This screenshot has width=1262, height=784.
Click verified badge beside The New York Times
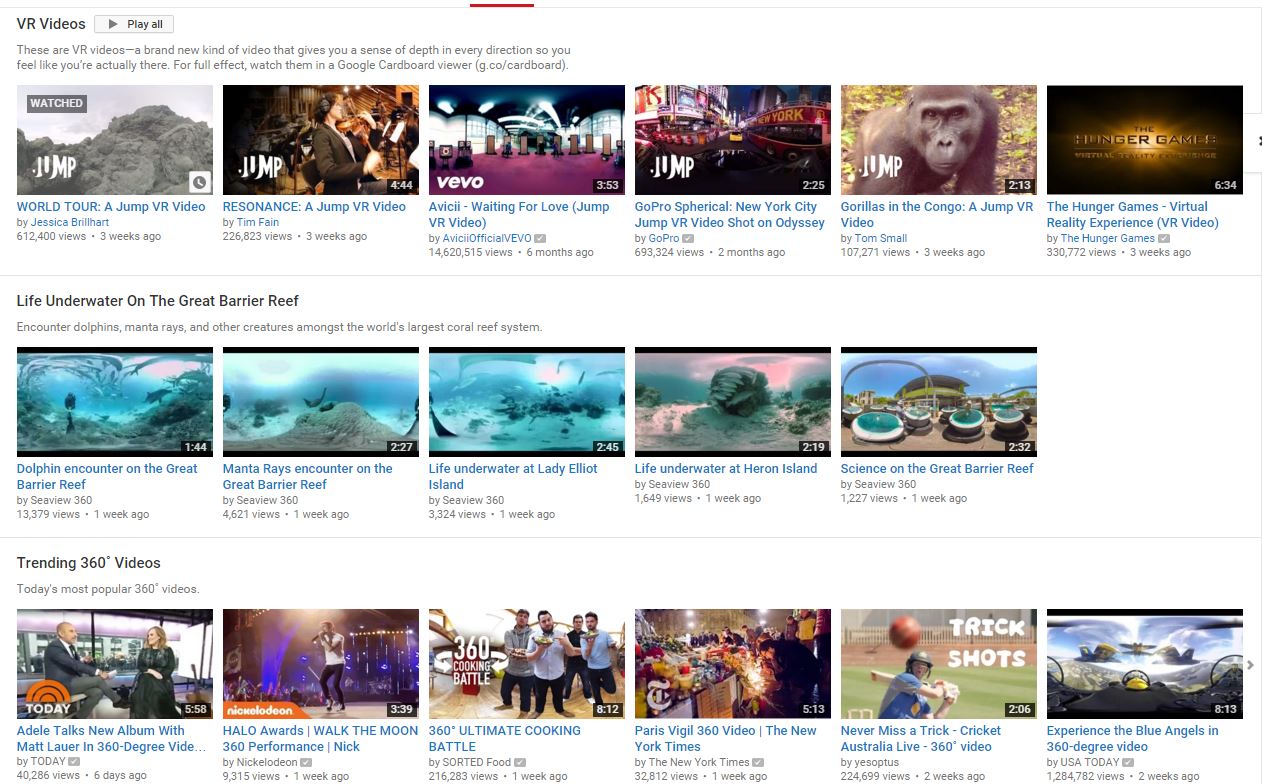[x=759, y=763]
